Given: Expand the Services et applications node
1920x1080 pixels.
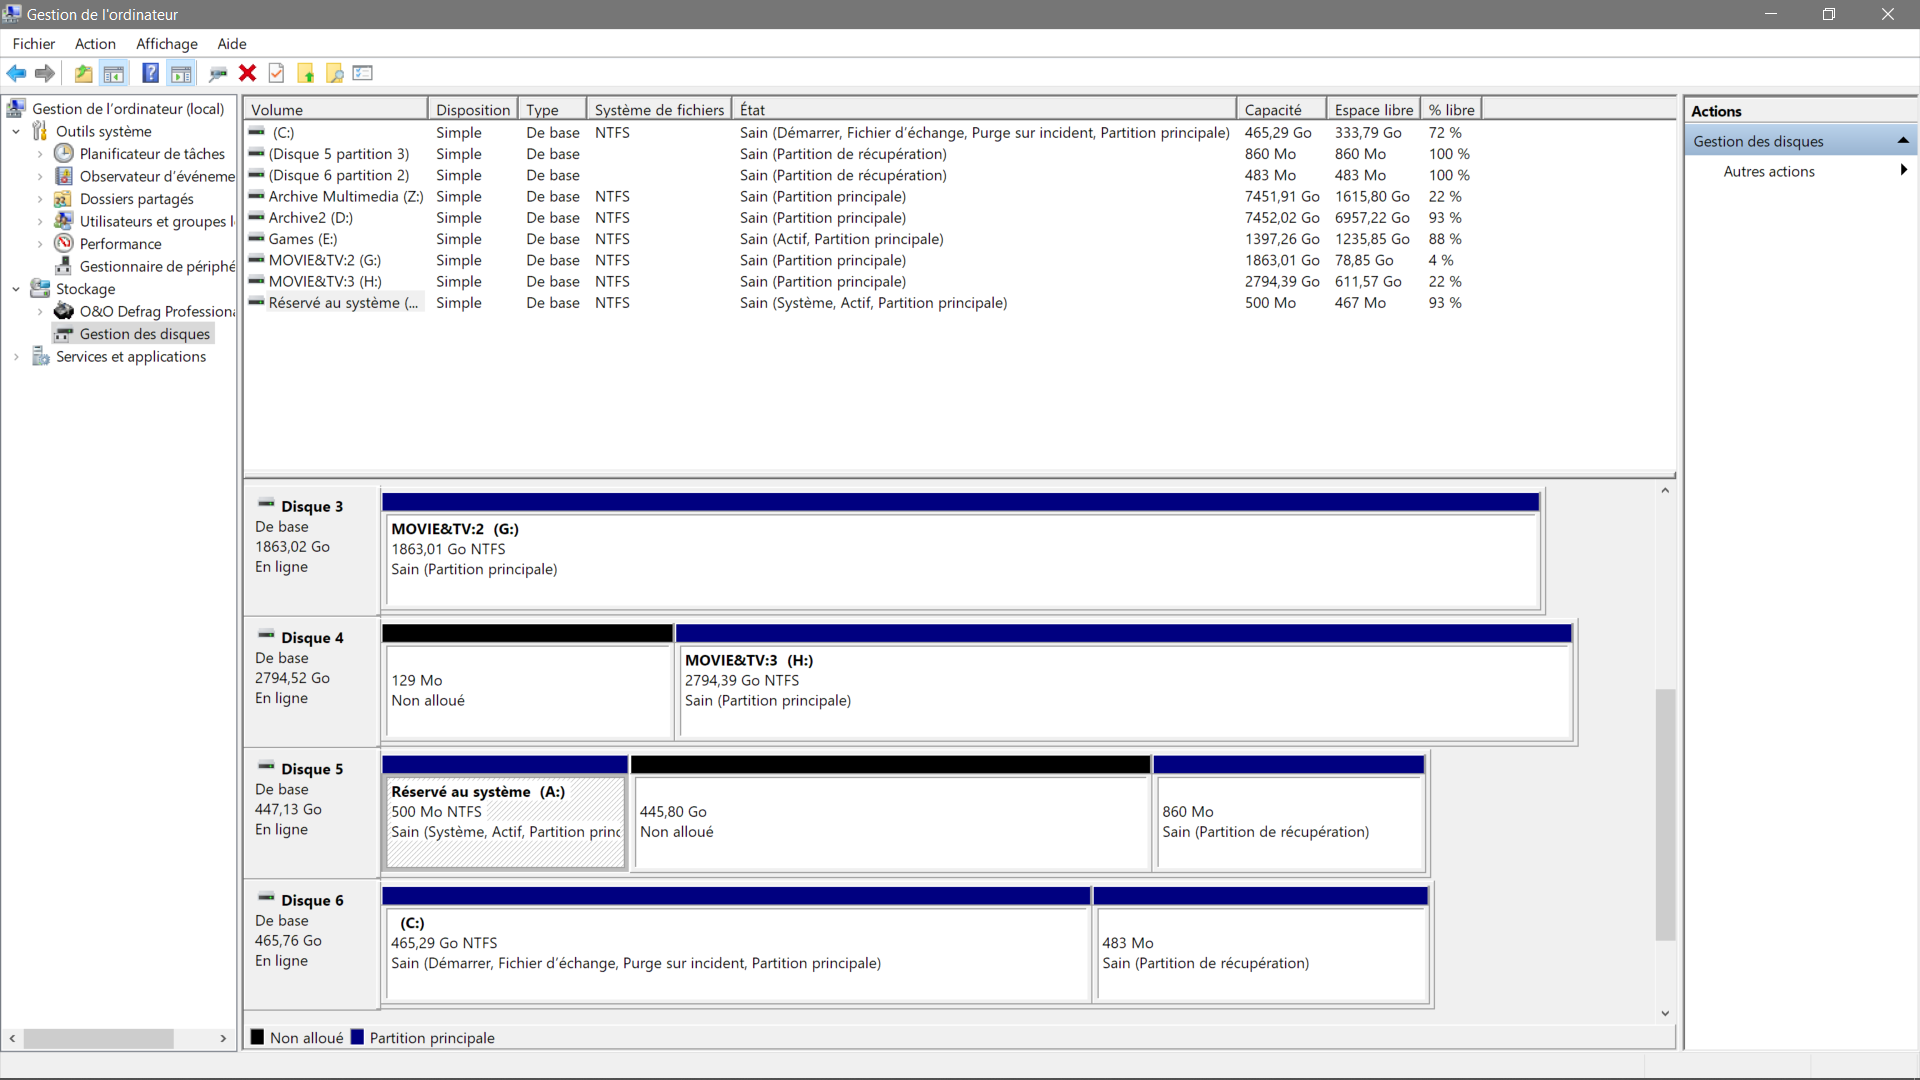Looking at the screenshot, I should 16,356.
